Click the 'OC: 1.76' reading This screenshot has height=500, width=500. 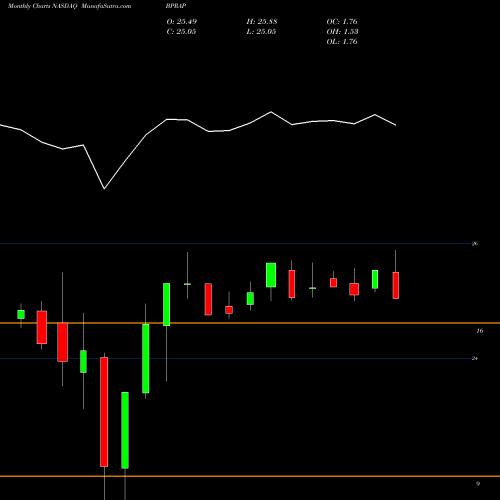tap(342, 22)
